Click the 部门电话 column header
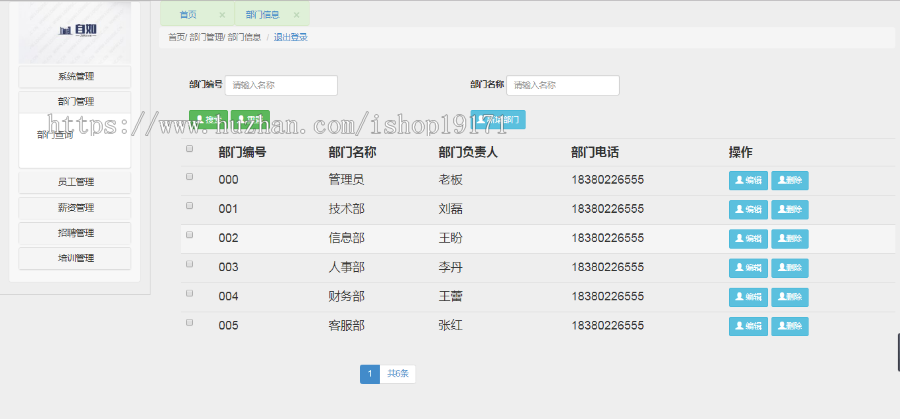The image size is (900, 419). [x=595, y=153]
